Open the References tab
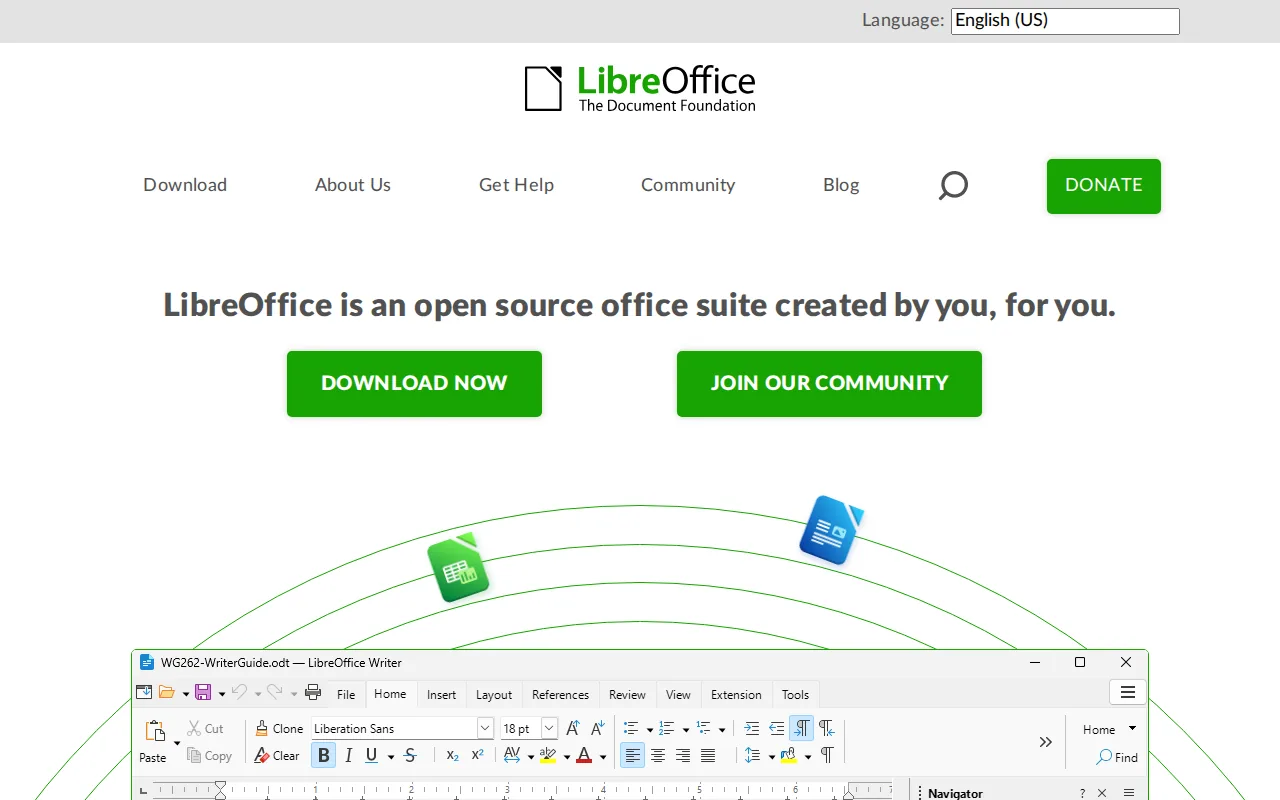The height and width of the screenshot is (800, 1280). (x=560, y=694)
